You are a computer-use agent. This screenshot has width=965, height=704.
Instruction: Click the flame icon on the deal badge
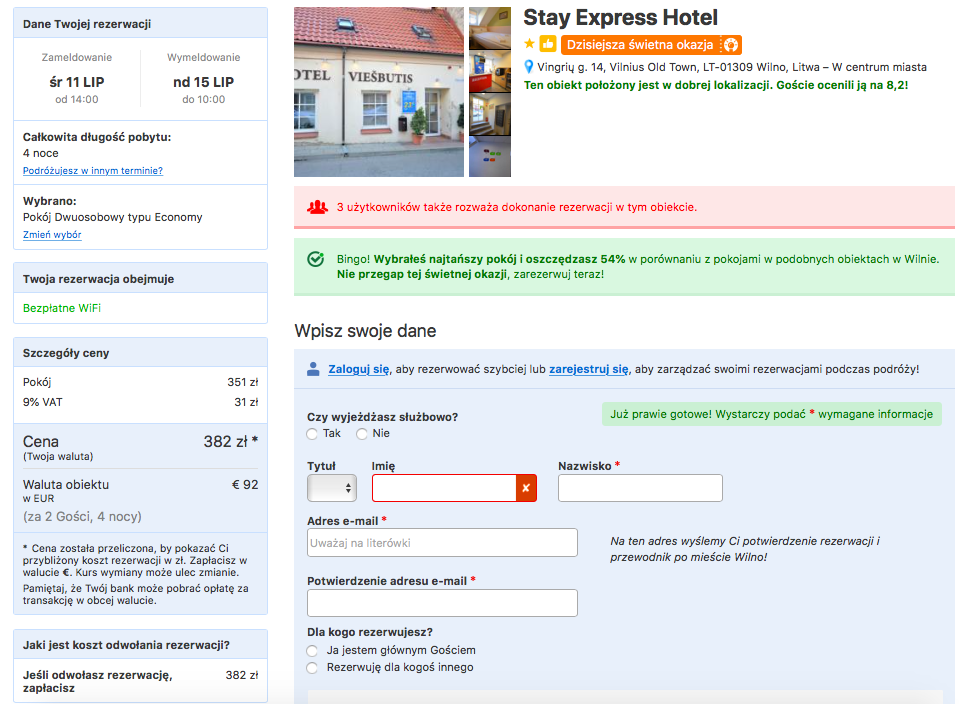(x=731, y=45)
